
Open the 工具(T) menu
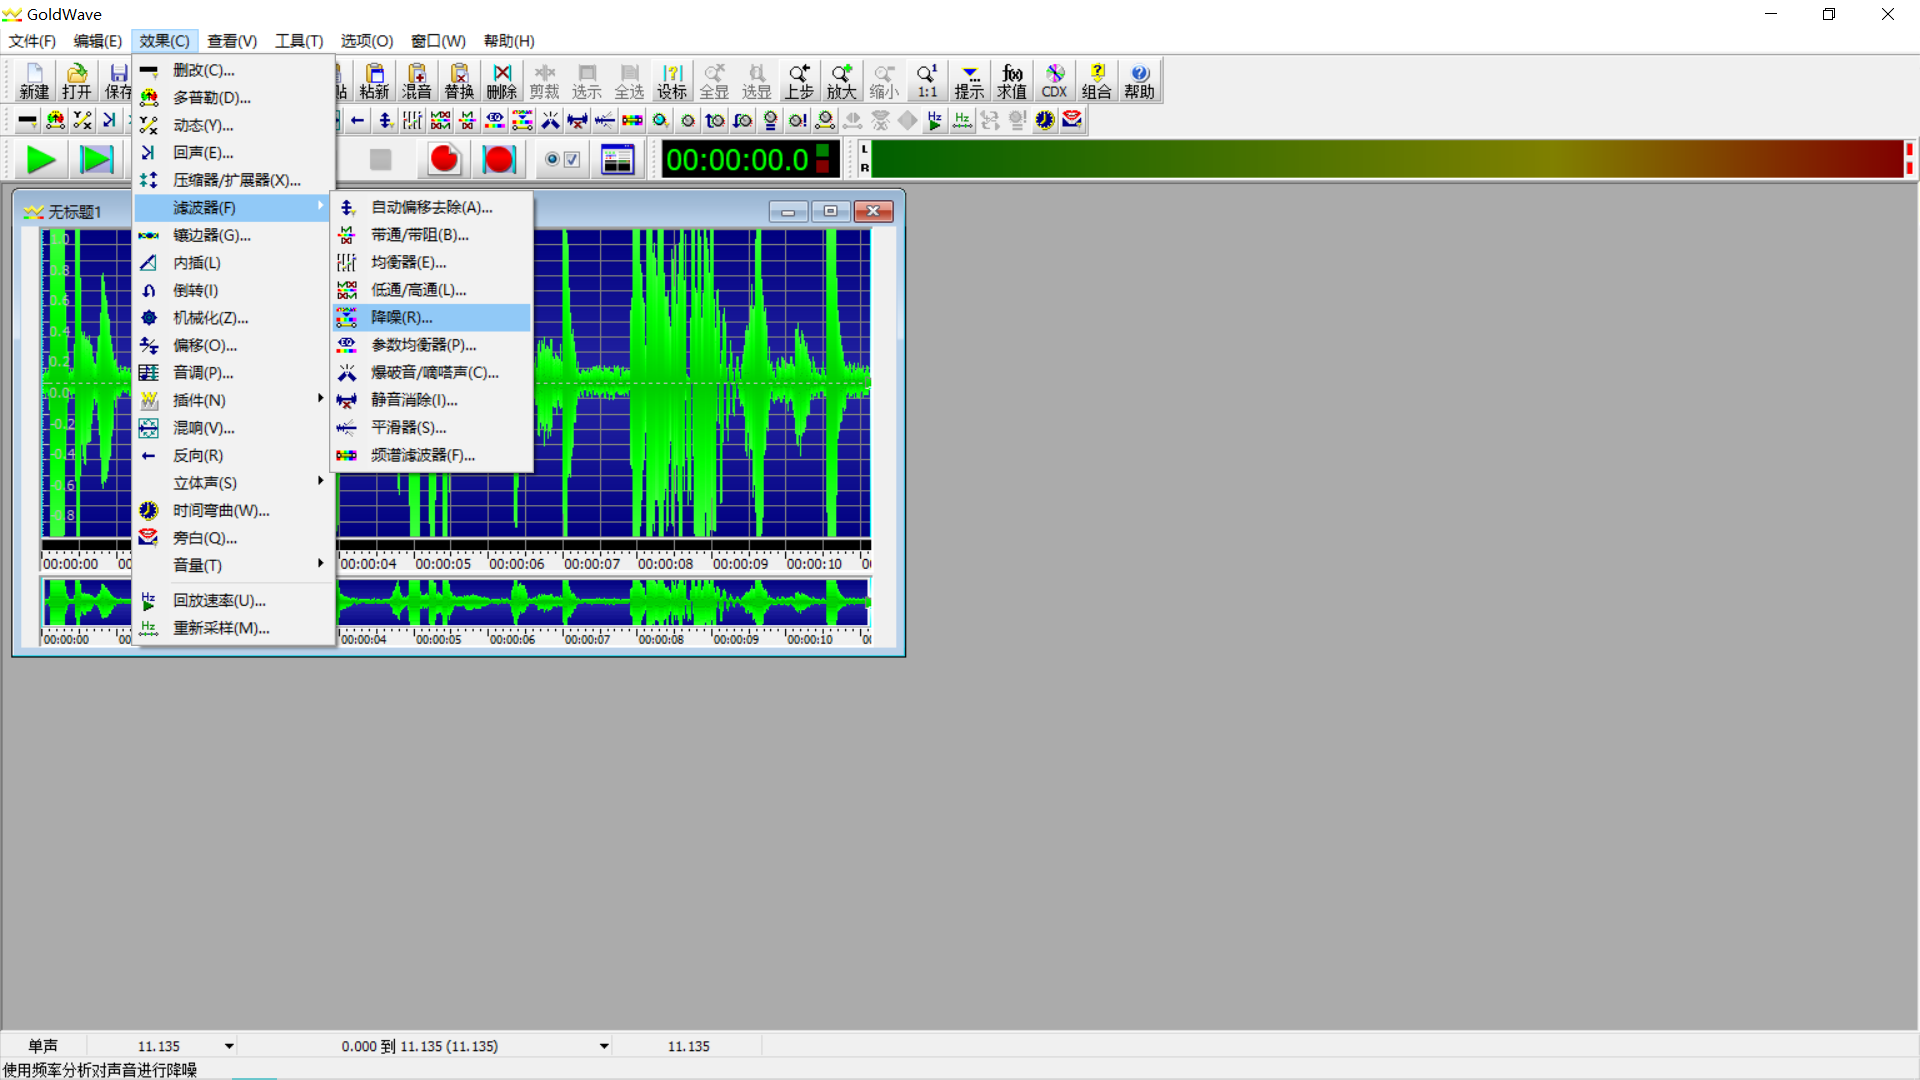click(299, 41)
